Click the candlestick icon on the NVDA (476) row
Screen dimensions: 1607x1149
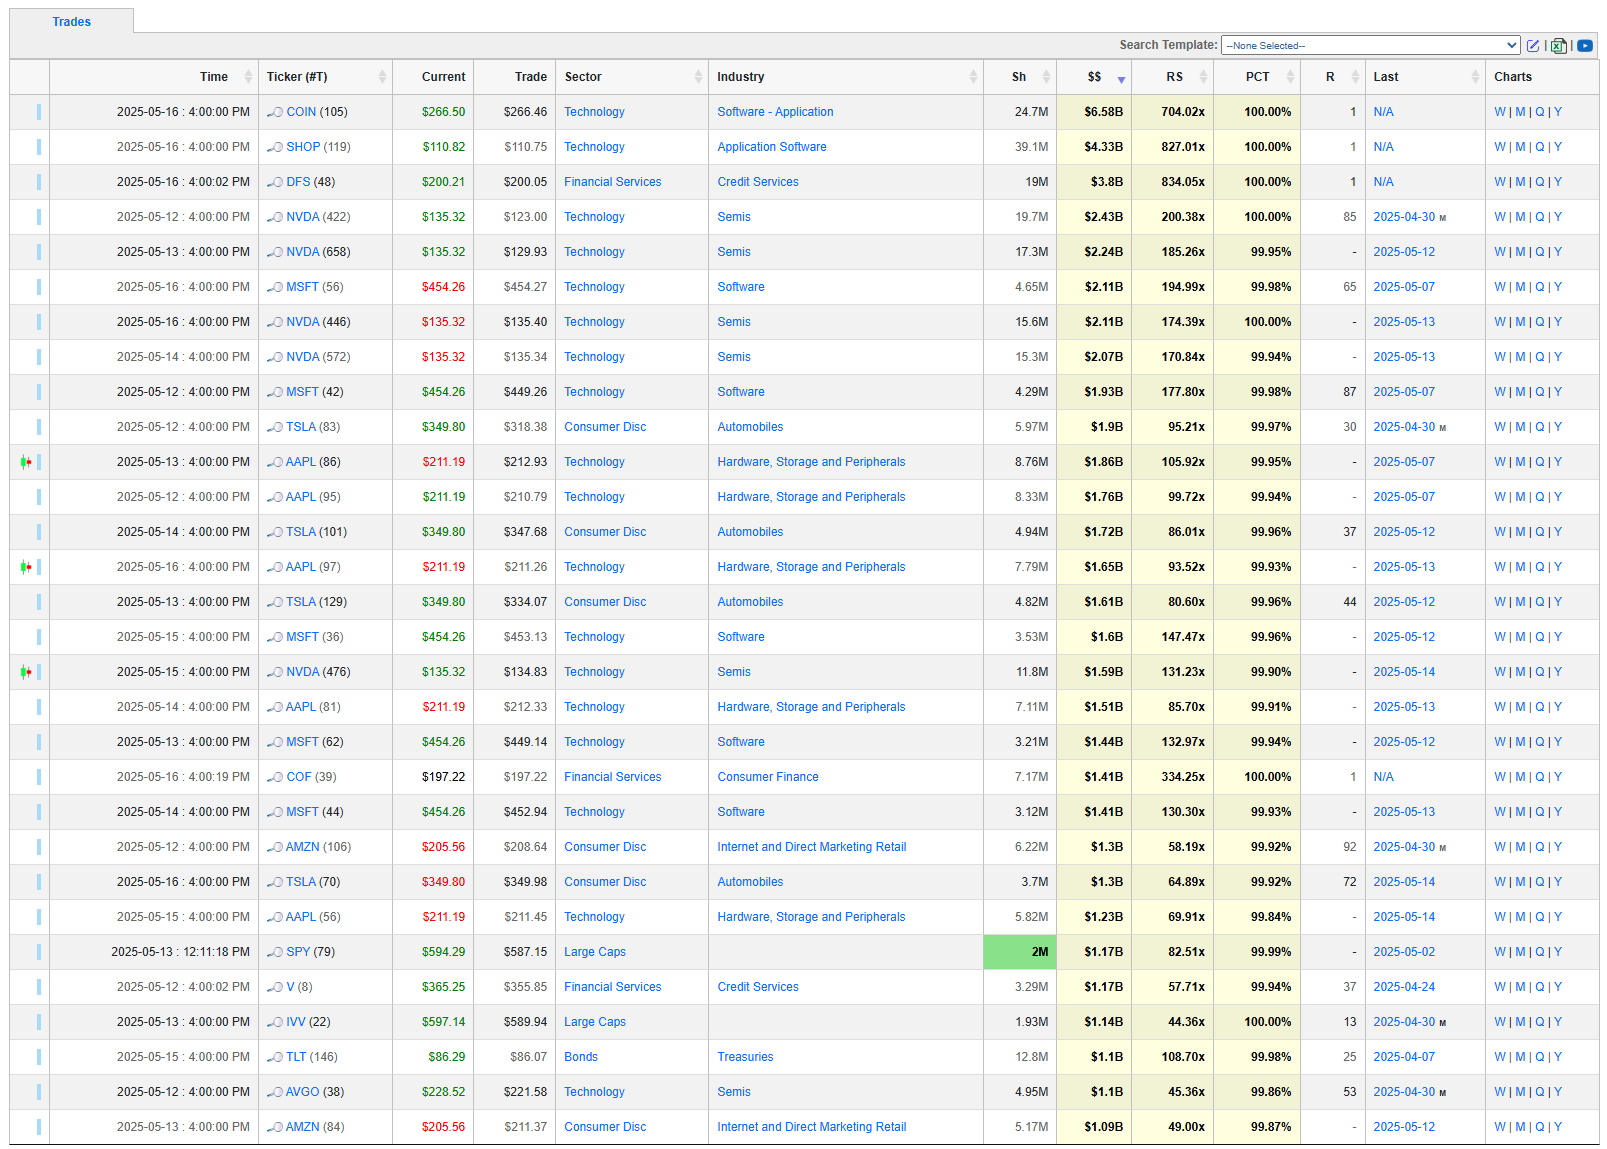pos(26,672)
